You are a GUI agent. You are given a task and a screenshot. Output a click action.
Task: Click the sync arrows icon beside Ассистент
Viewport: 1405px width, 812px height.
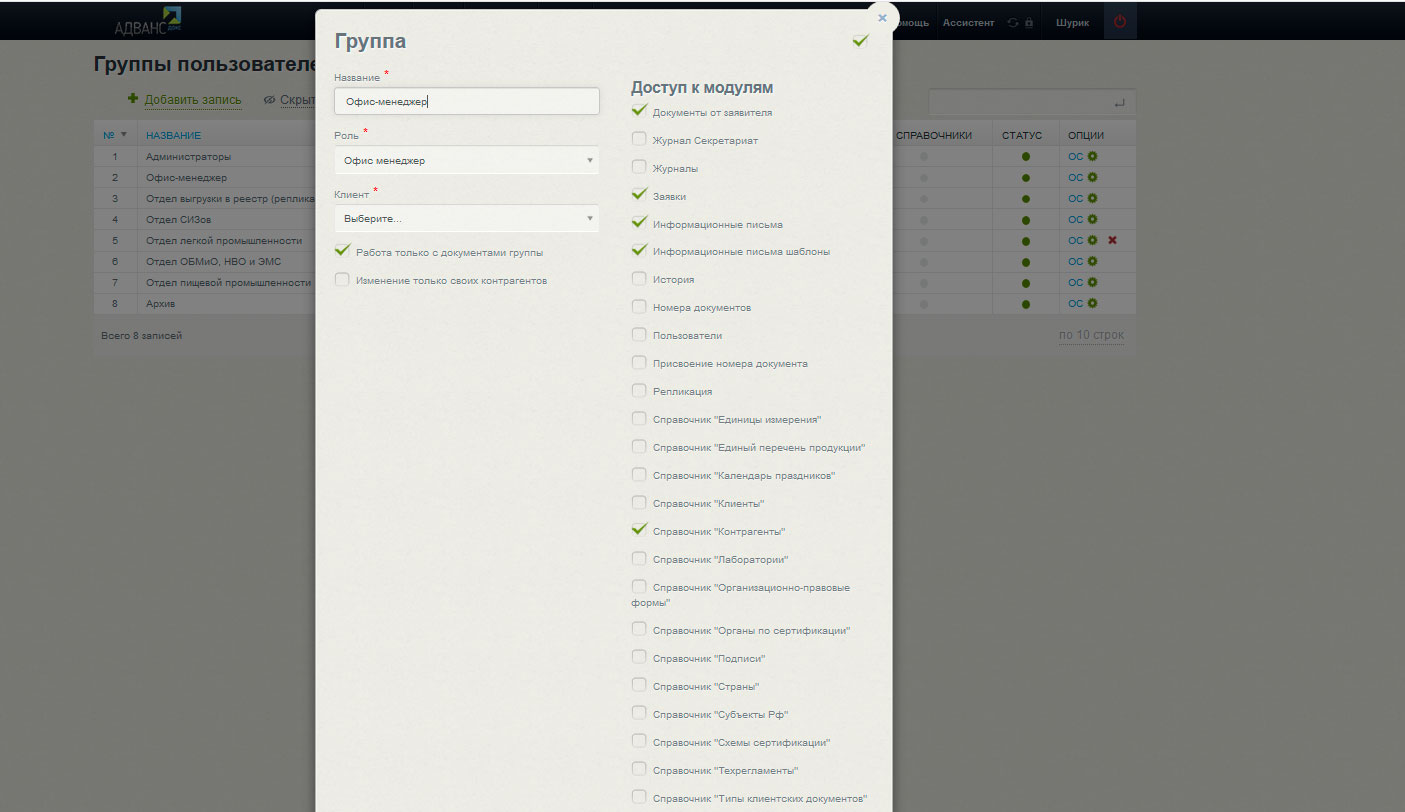point(1012,23)
